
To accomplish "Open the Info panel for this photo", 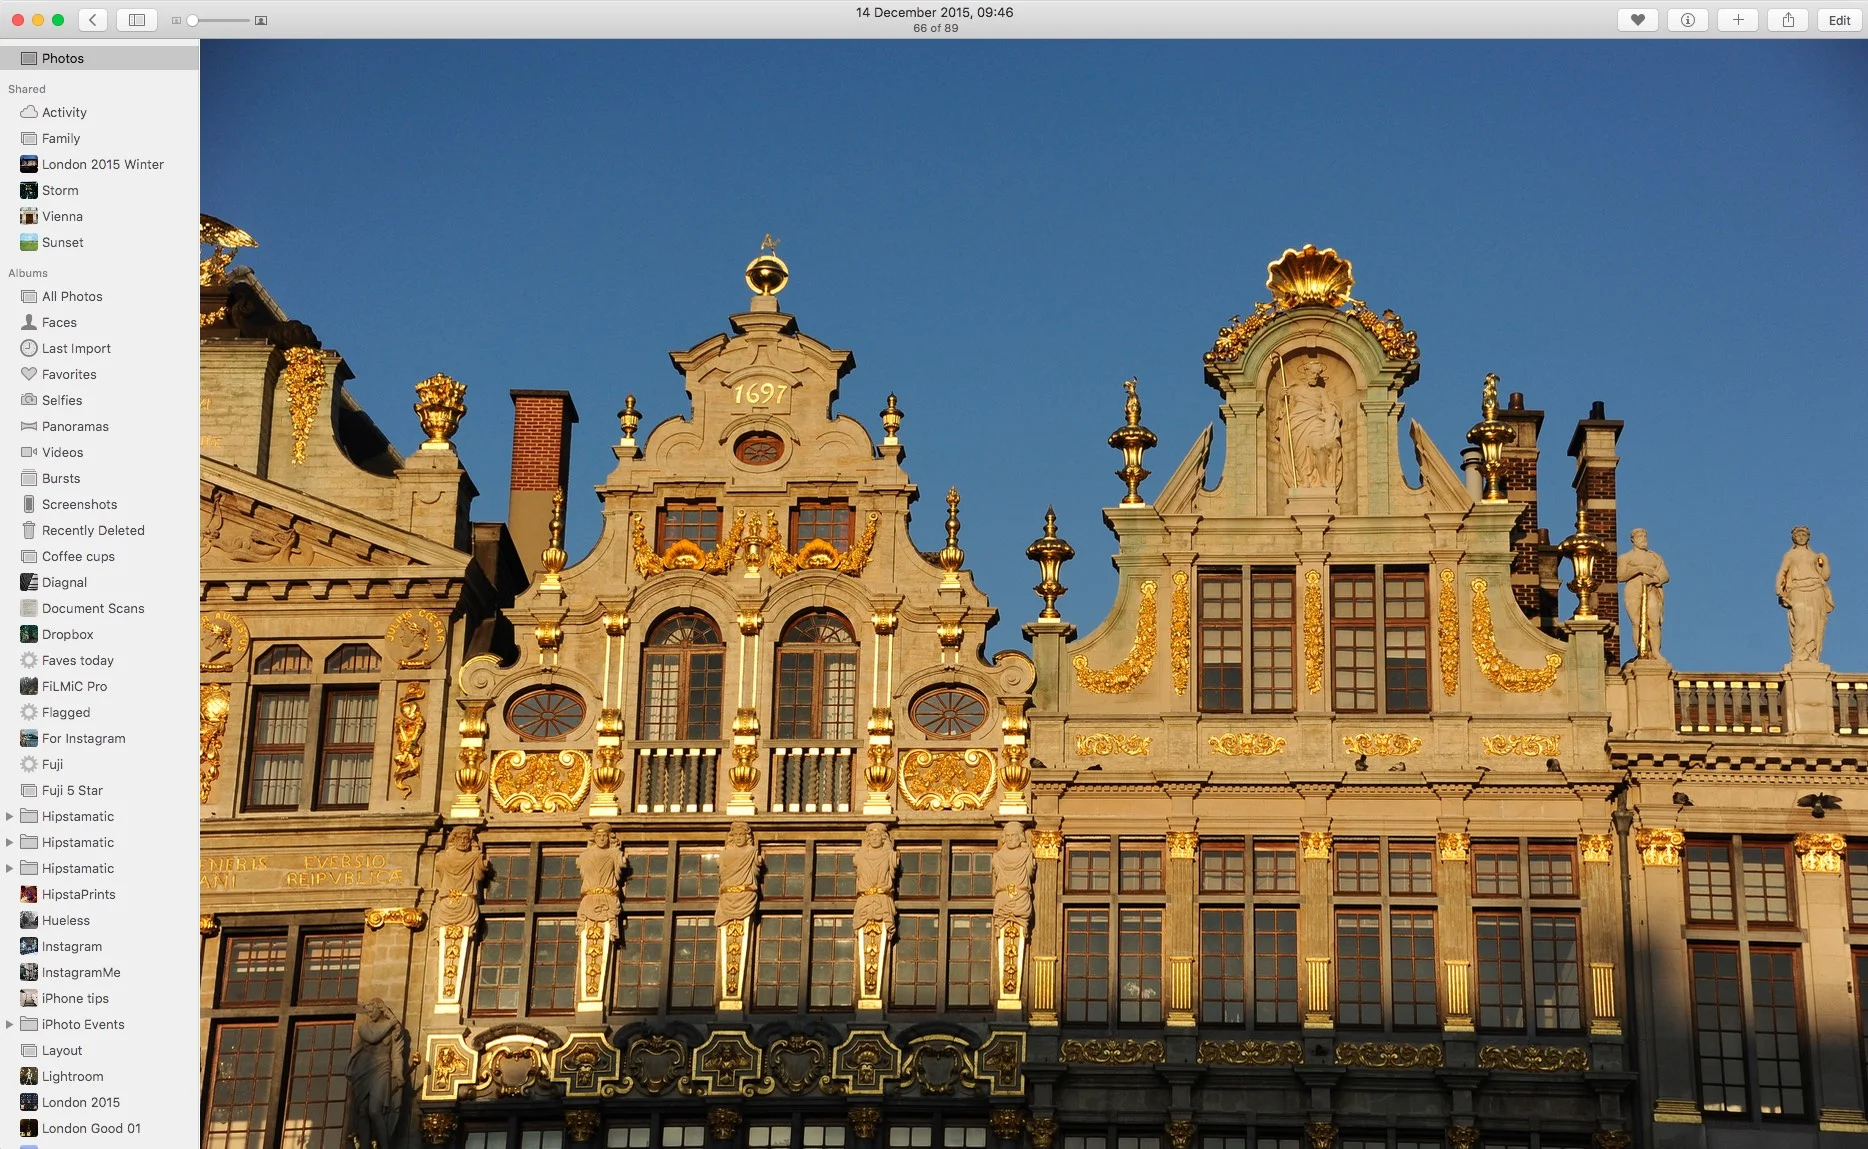I will pos(1688,19).
